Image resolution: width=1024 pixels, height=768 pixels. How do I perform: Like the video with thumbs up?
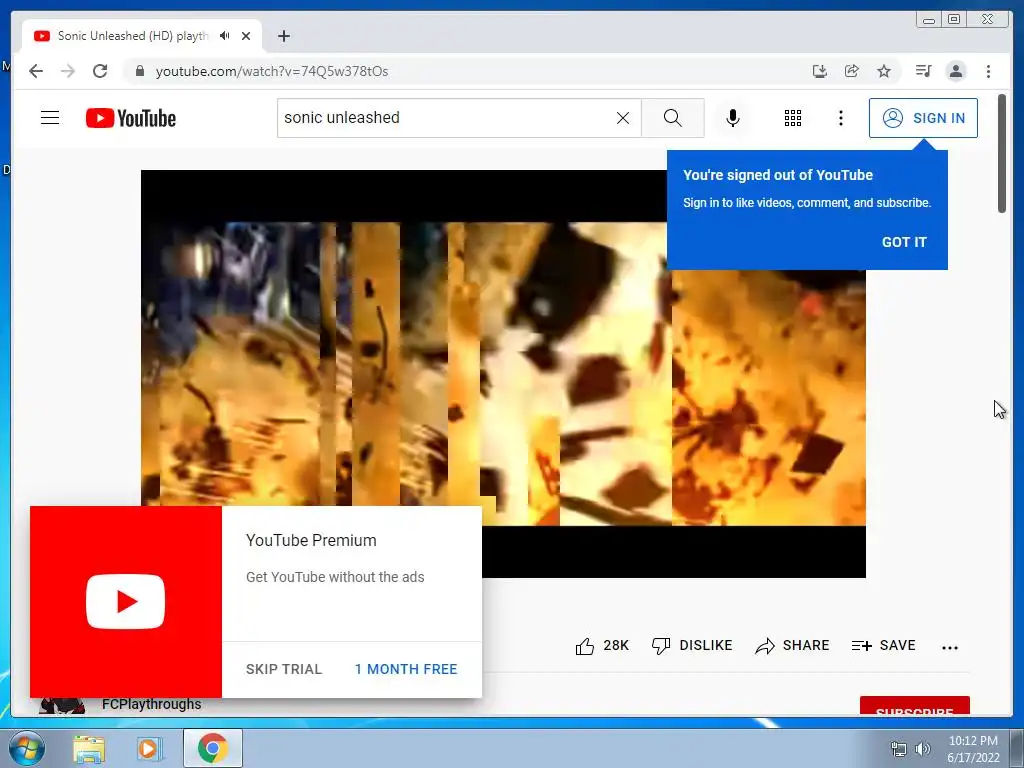pos(601,646)
